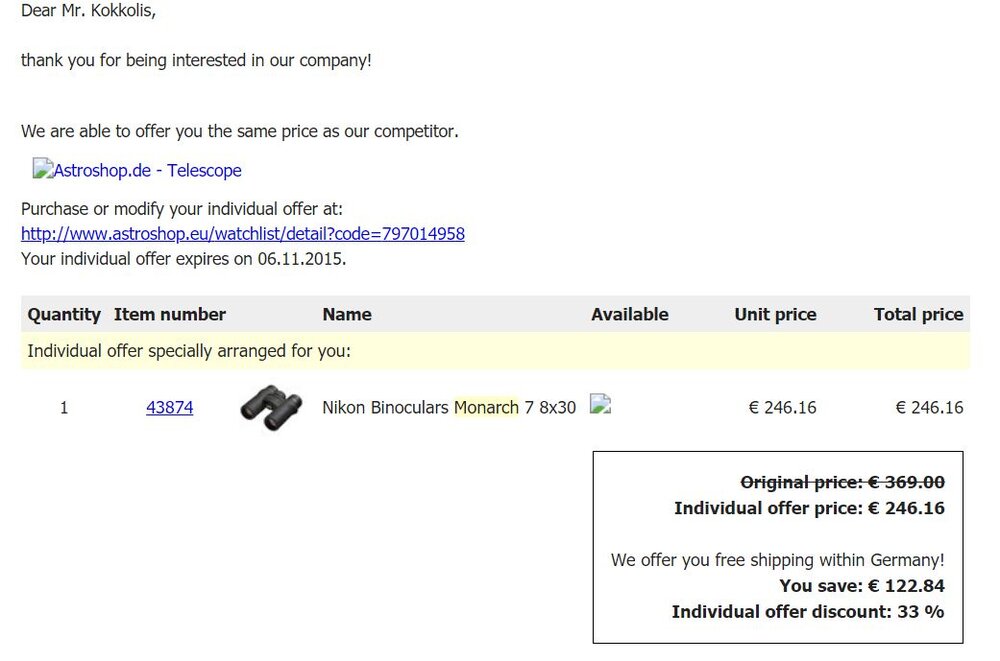Click the Name column header
This screenshot has height=661, width=1000.
347,314
